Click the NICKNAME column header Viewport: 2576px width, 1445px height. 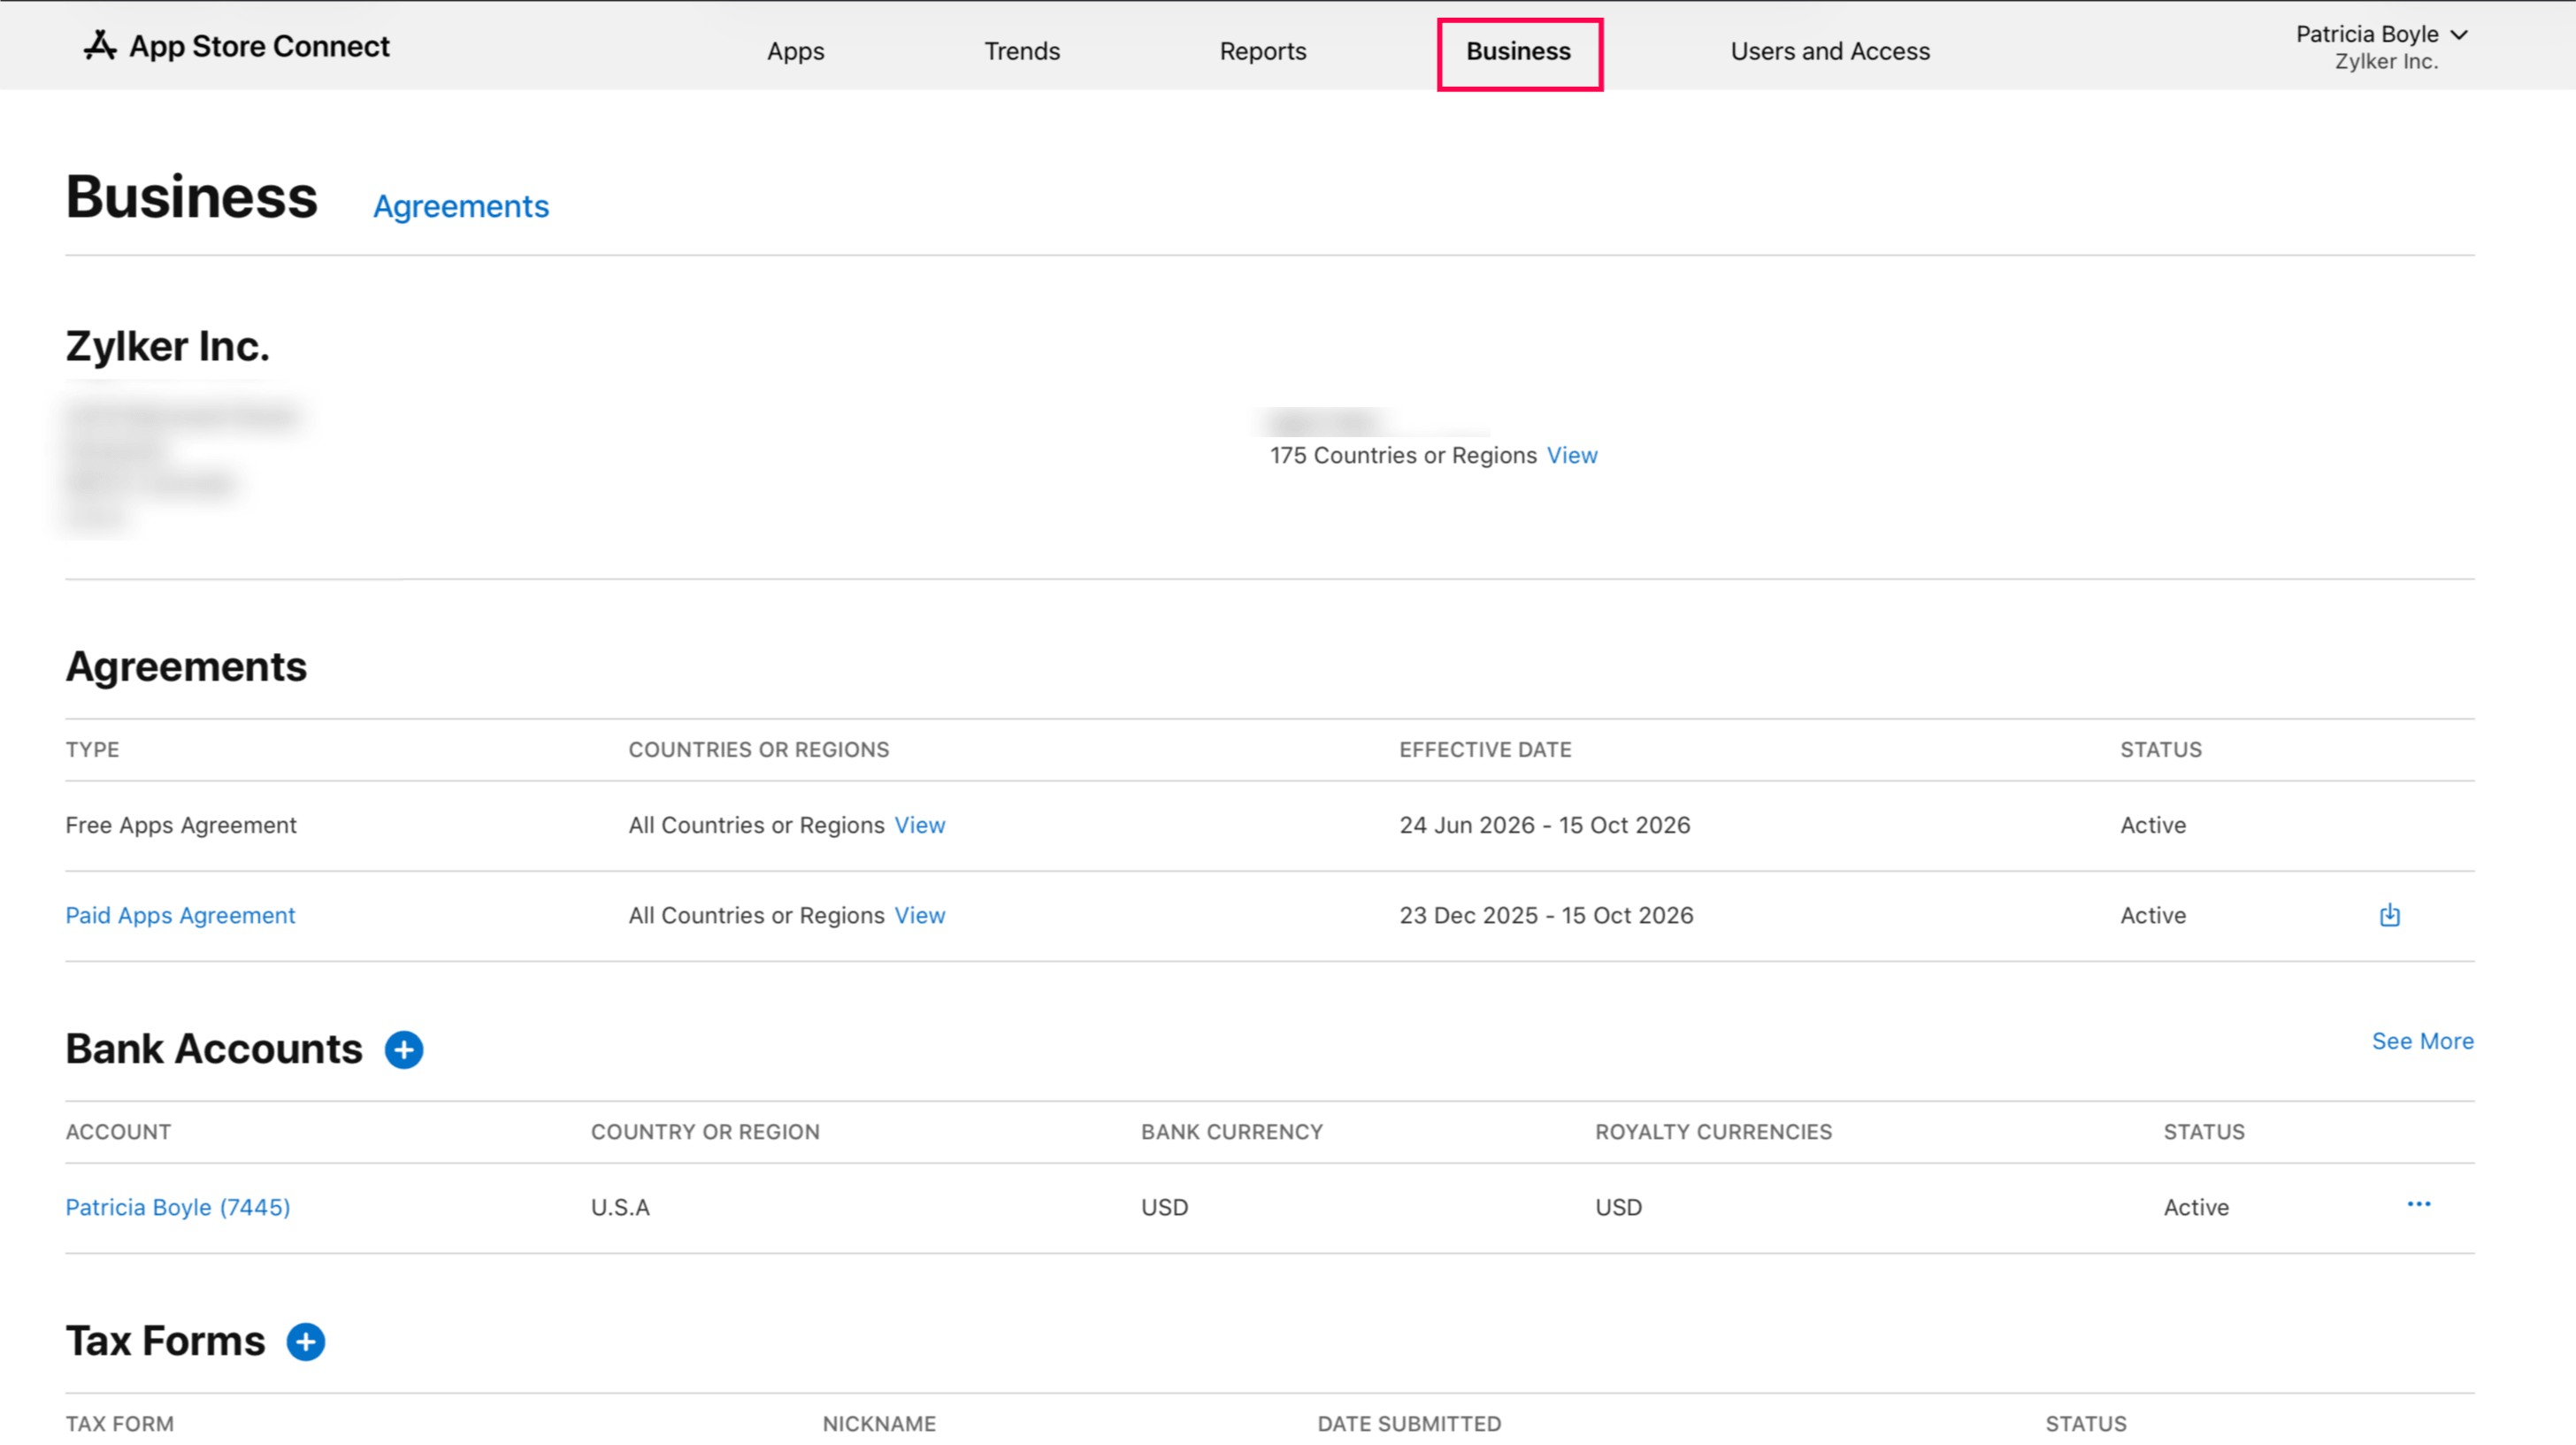(x=879, y=1424)
